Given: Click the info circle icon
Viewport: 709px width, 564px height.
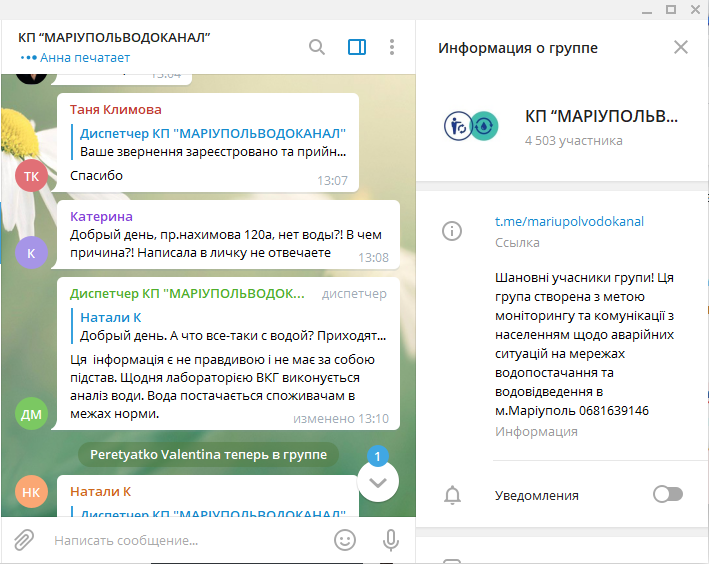Looking at the screenshot, I should point(453,231).
